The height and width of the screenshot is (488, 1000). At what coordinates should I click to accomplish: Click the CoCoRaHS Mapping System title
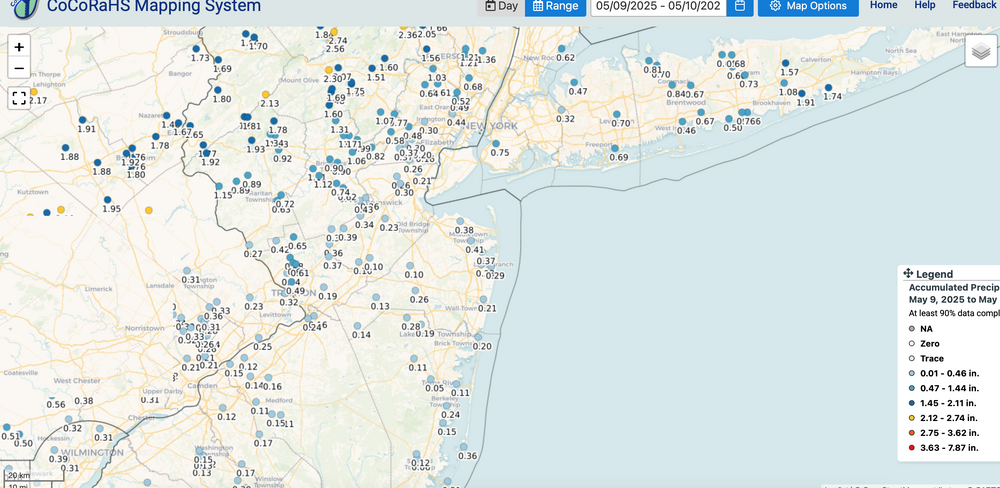(154, 6)
